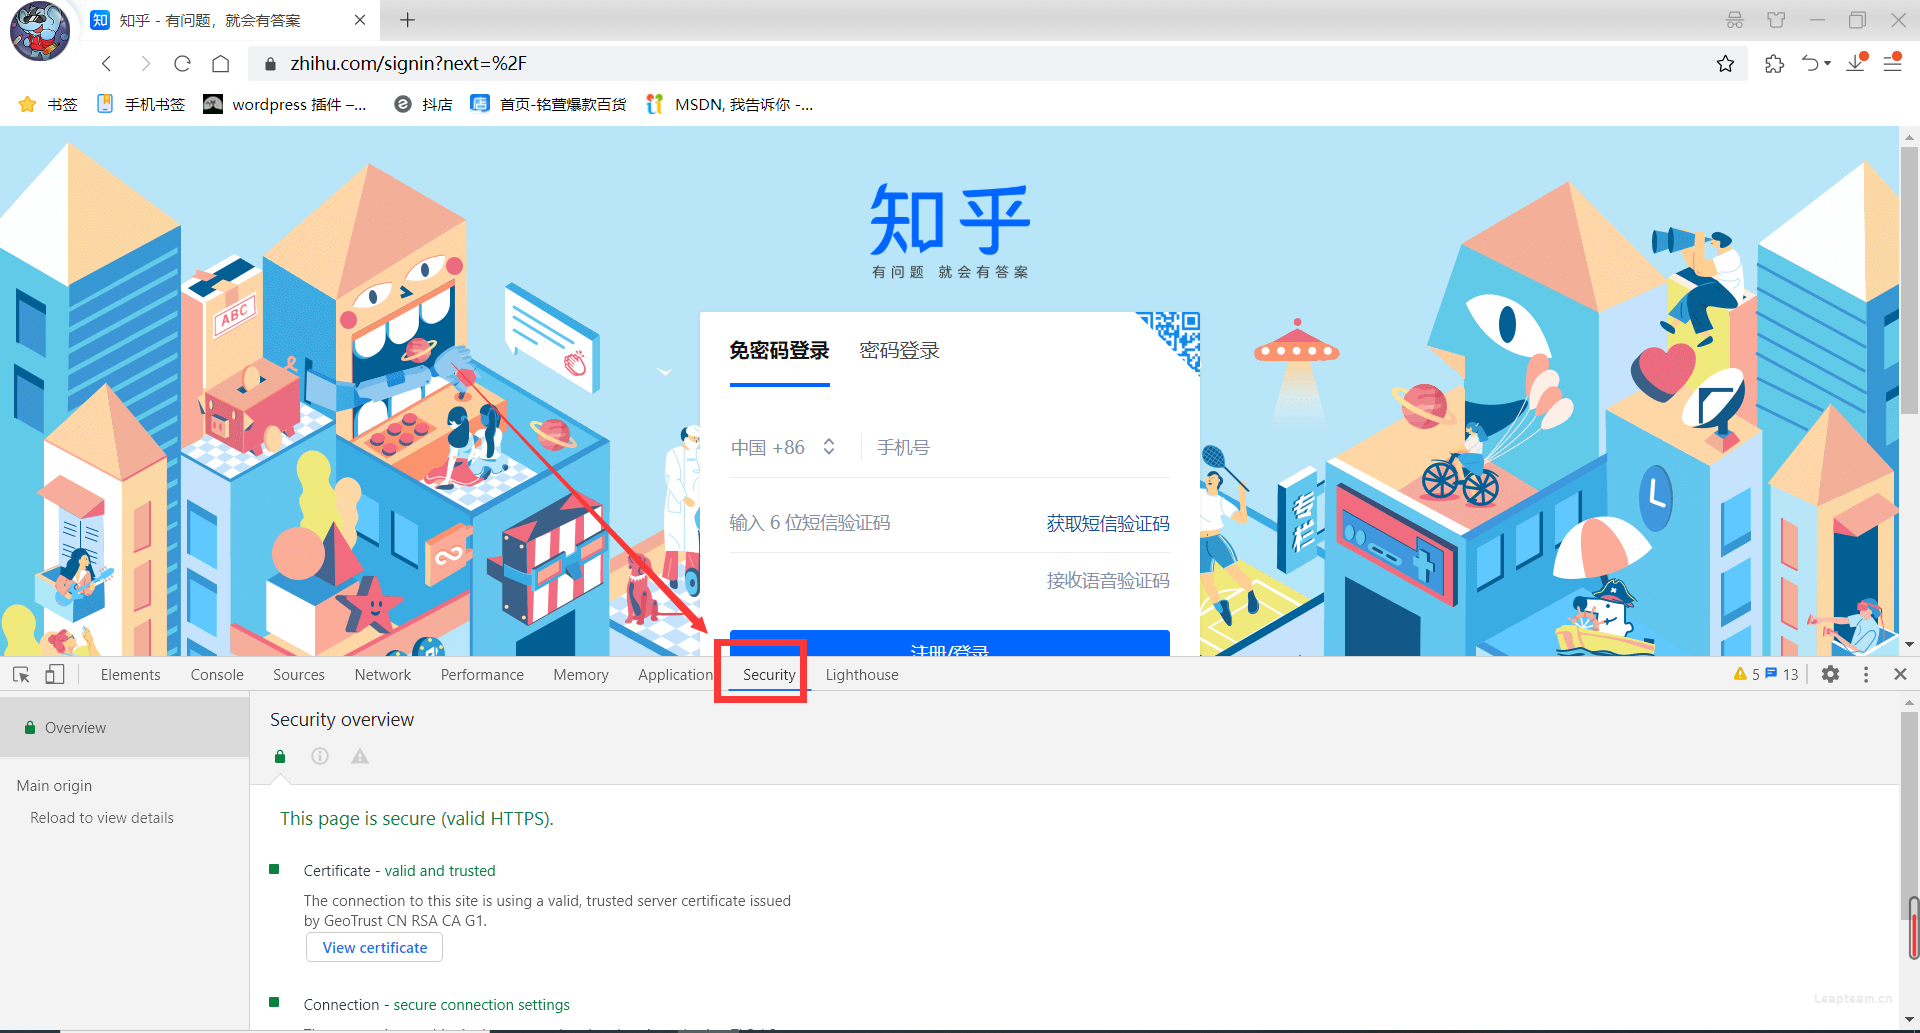Click 'valid and trusted' certificate text
Screen dimensions: 1920x1033
(440, 871)
